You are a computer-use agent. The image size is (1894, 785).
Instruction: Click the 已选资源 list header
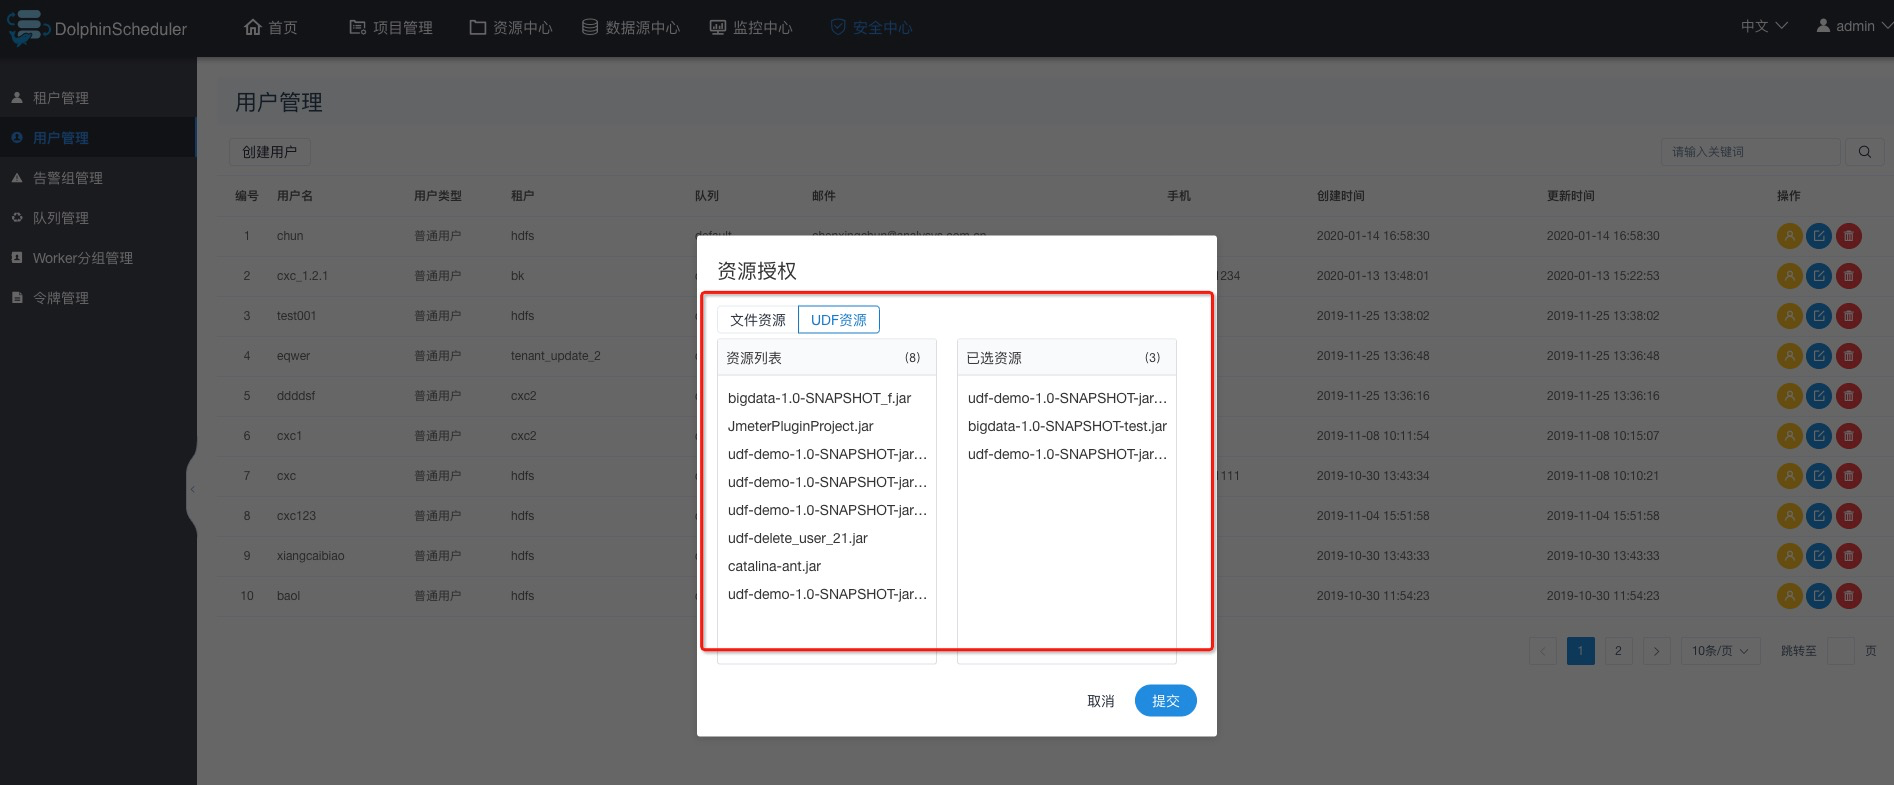(x=1067, y=358)
